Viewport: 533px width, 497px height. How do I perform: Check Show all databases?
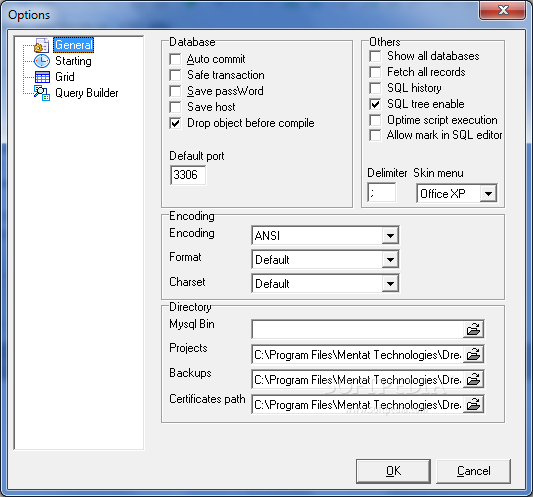click(x=375, y=56)
